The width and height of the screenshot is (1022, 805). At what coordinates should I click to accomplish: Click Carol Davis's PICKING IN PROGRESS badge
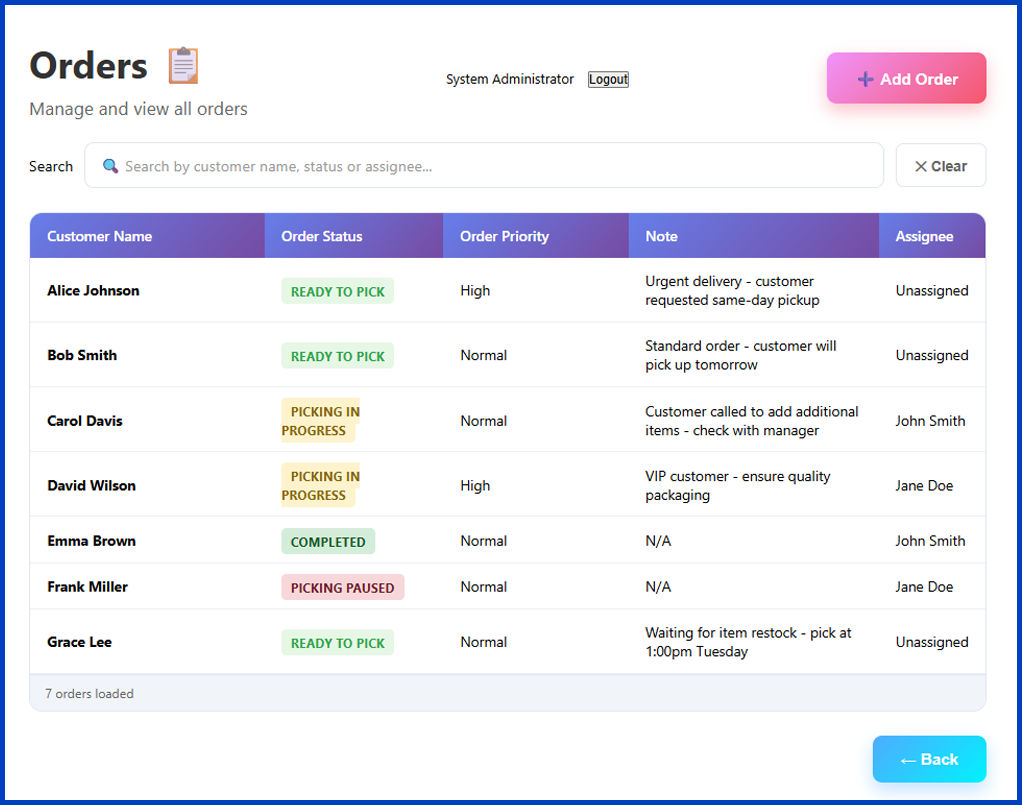click(x=320, y=421)
